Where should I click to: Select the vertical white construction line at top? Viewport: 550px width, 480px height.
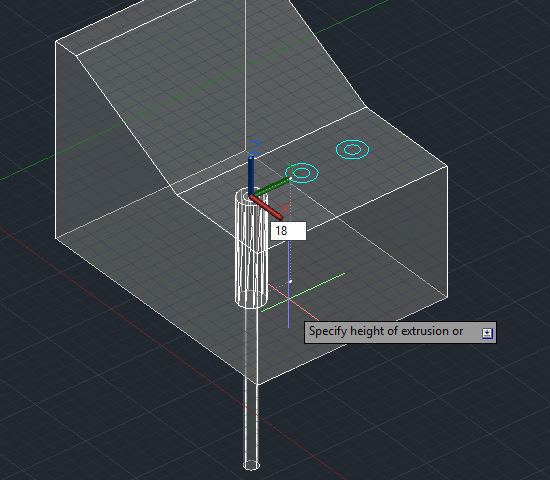coord(245,75)
